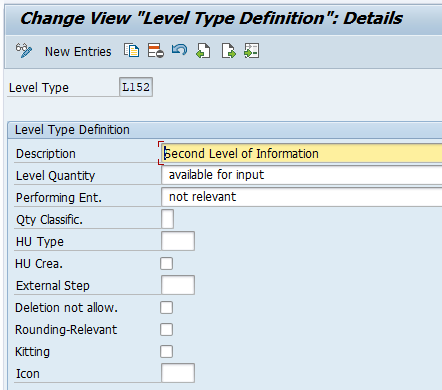Tick the Deletion not allow. checkbox
442x390 pixels.
click(x=166, y=307)
